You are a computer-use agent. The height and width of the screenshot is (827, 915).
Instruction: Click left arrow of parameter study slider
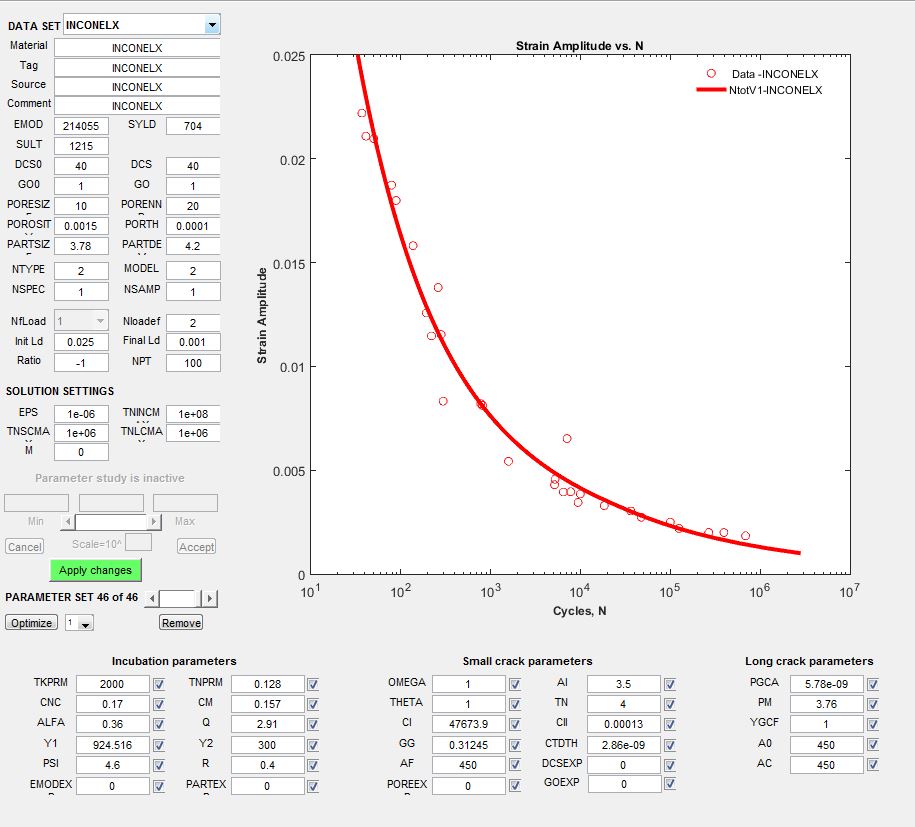point(68,522)
